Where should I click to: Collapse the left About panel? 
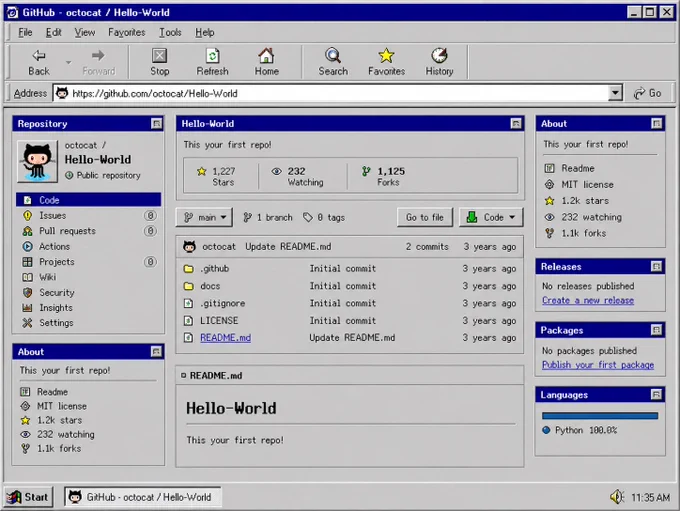(157, 351)
